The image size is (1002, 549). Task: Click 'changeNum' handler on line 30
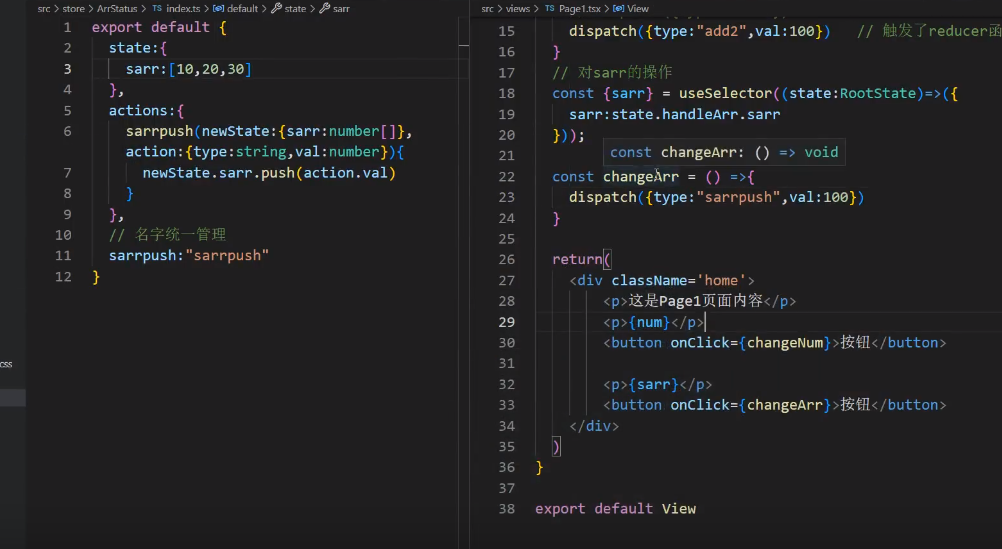[785, 343]
